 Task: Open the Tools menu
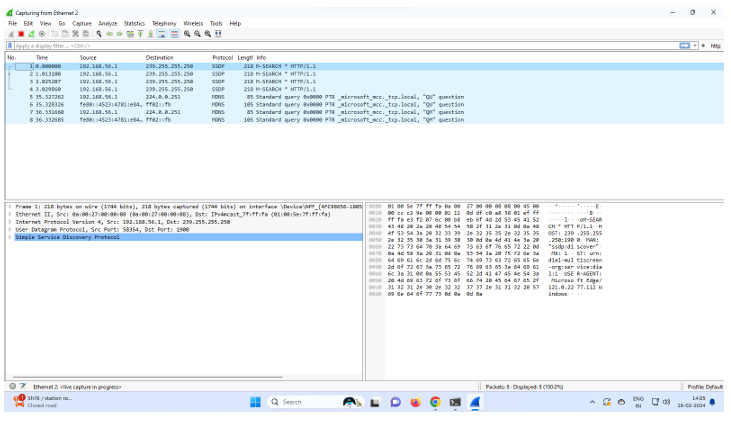click(216, 23)
